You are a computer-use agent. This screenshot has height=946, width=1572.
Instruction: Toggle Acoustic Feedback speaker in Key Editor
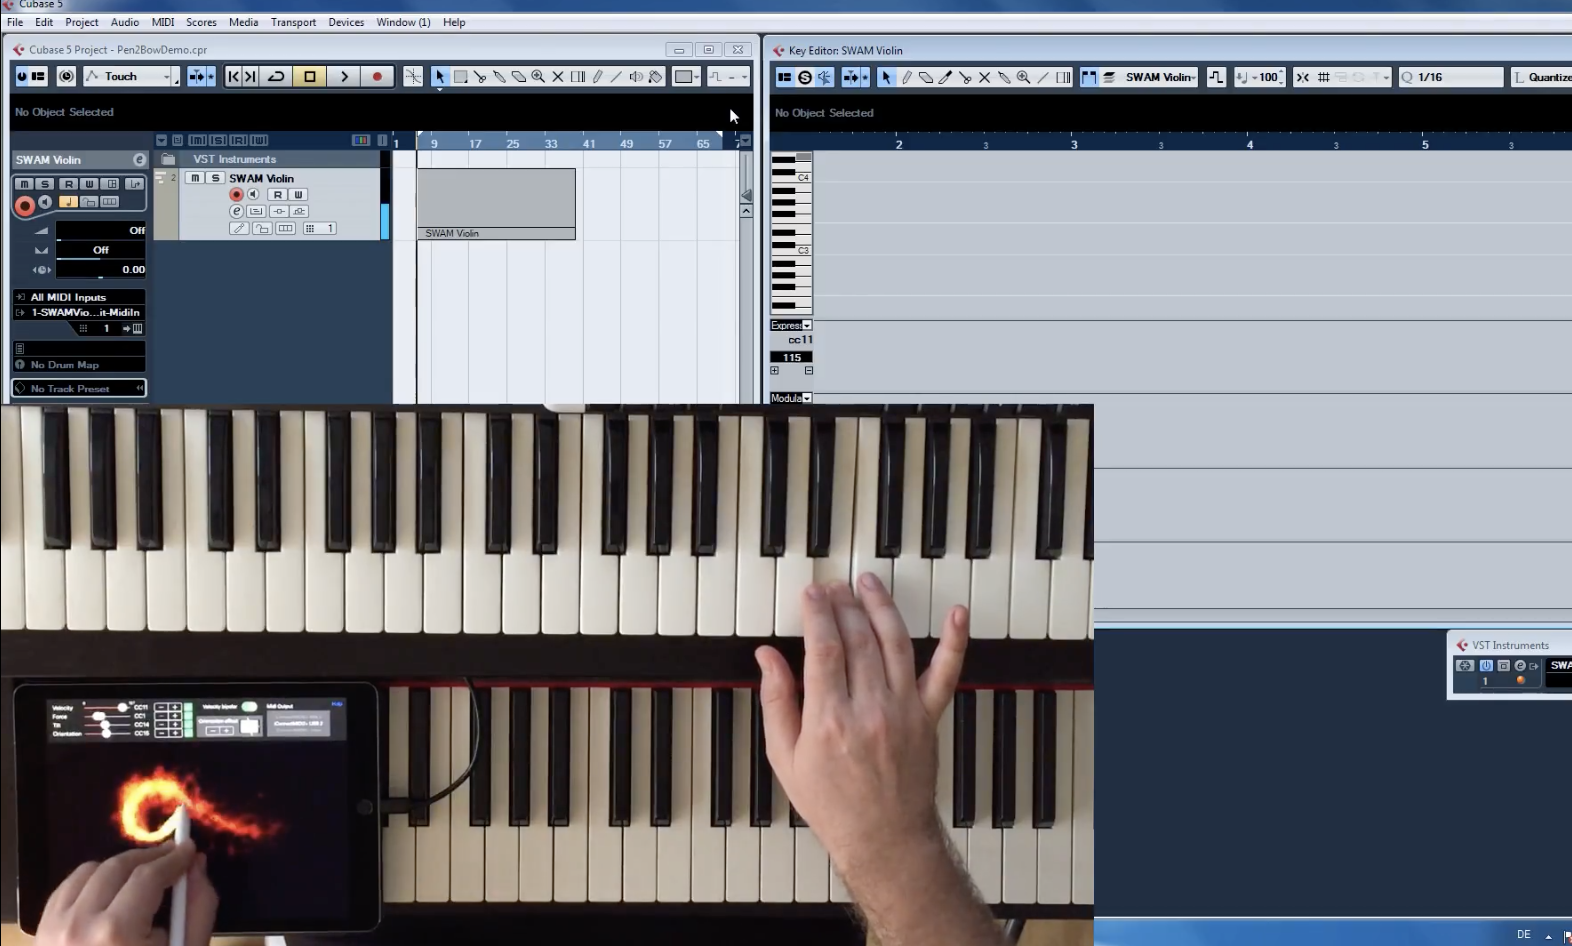coord(824,77)
